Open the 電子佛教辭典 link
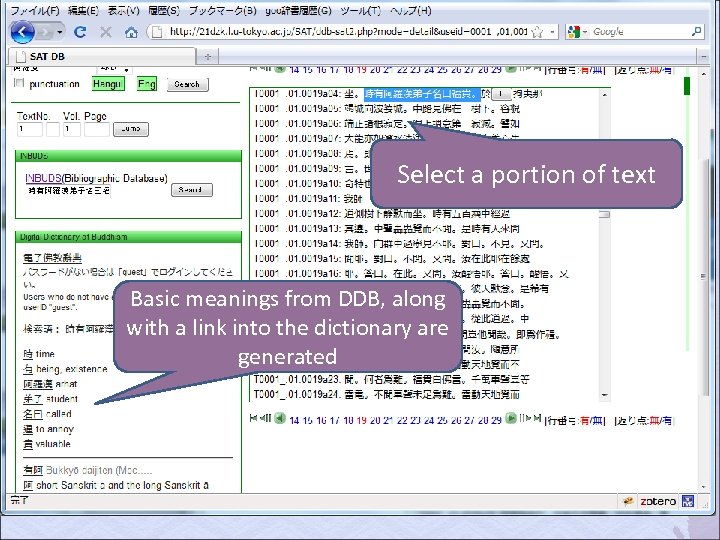 [x=52, y=258]
